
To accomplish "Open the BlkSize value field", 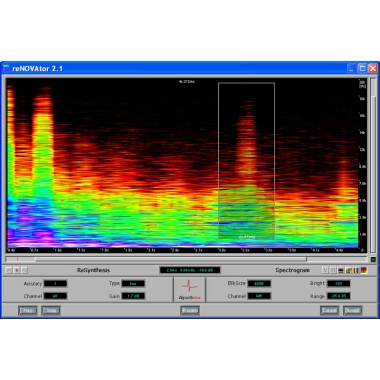I will pyautogui.click(x=259, y=284).
